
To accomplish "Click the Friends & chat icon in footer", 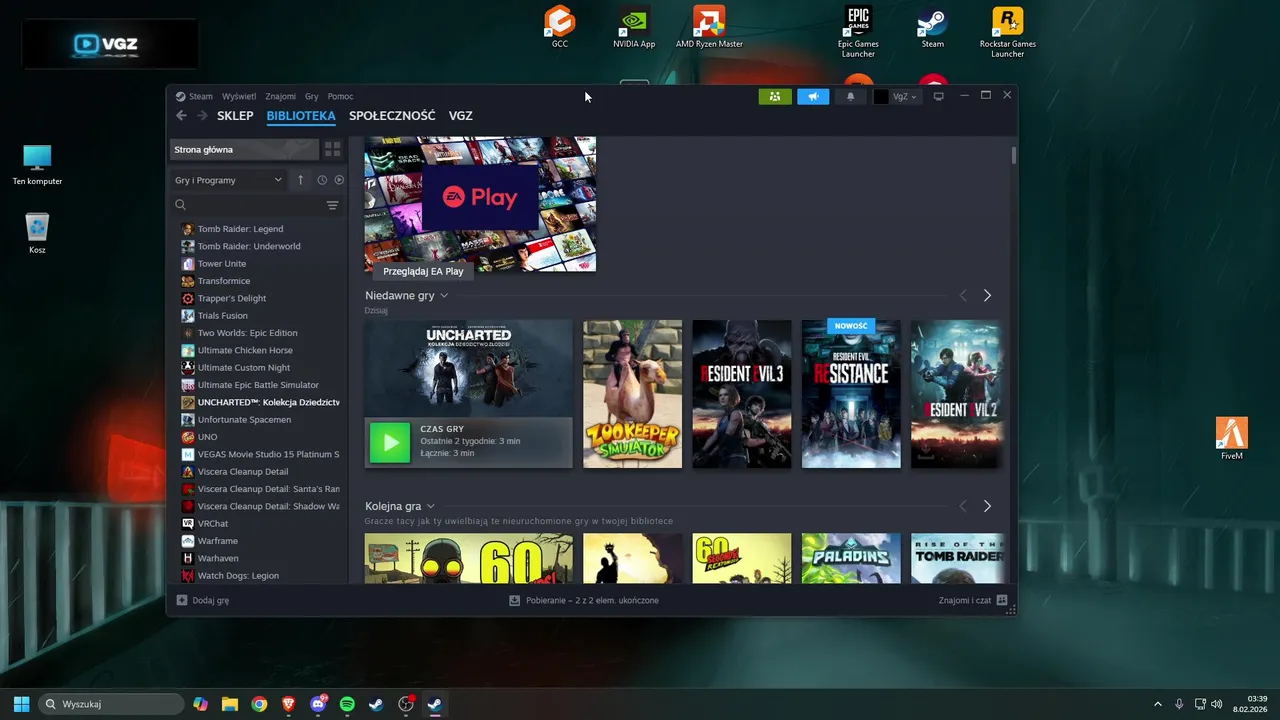I will click(x=1002, y=601).
